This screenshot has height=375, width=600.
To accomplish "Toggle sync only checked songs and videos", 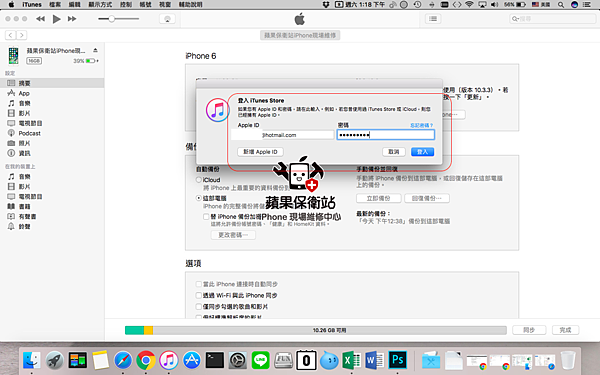I will pyautogui.click(x=198, y=307).
